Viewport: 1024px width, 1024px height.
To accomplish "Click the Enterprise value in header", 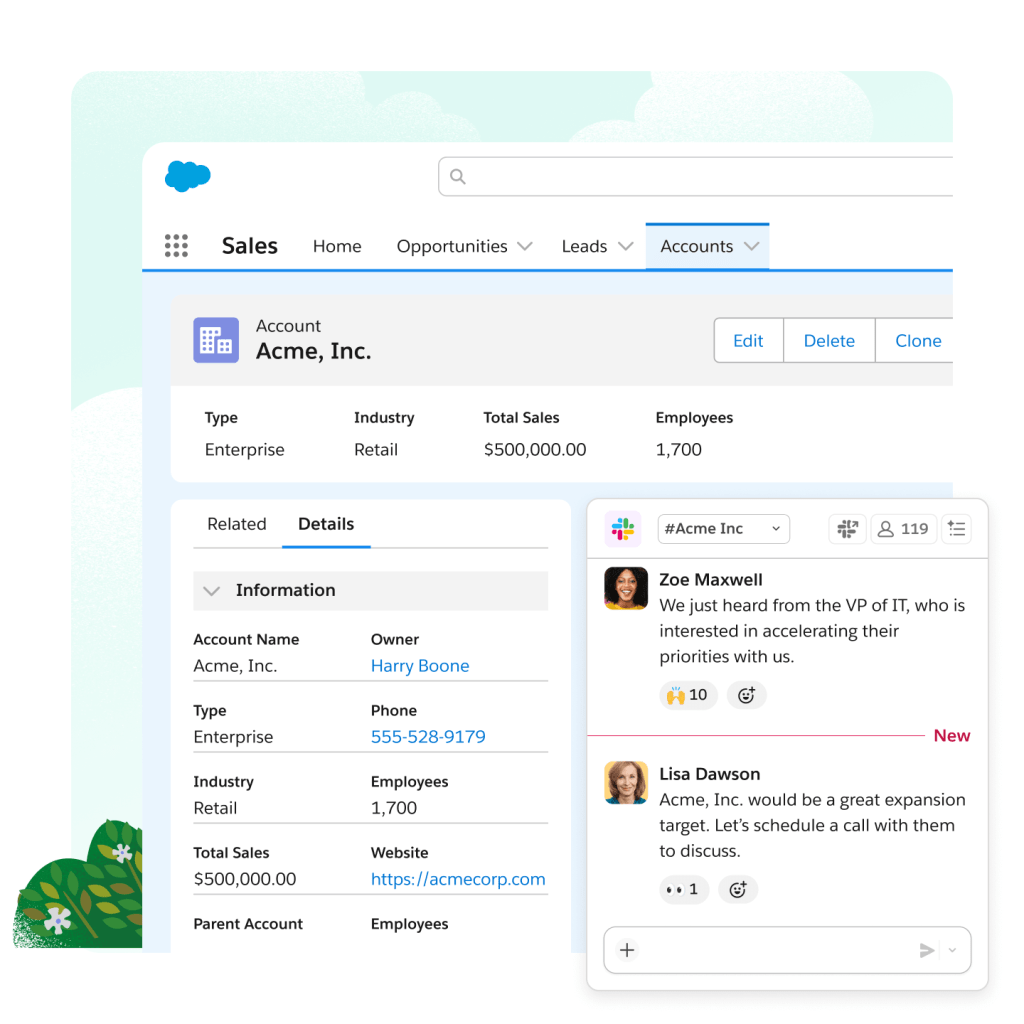I will pos(244,449).
